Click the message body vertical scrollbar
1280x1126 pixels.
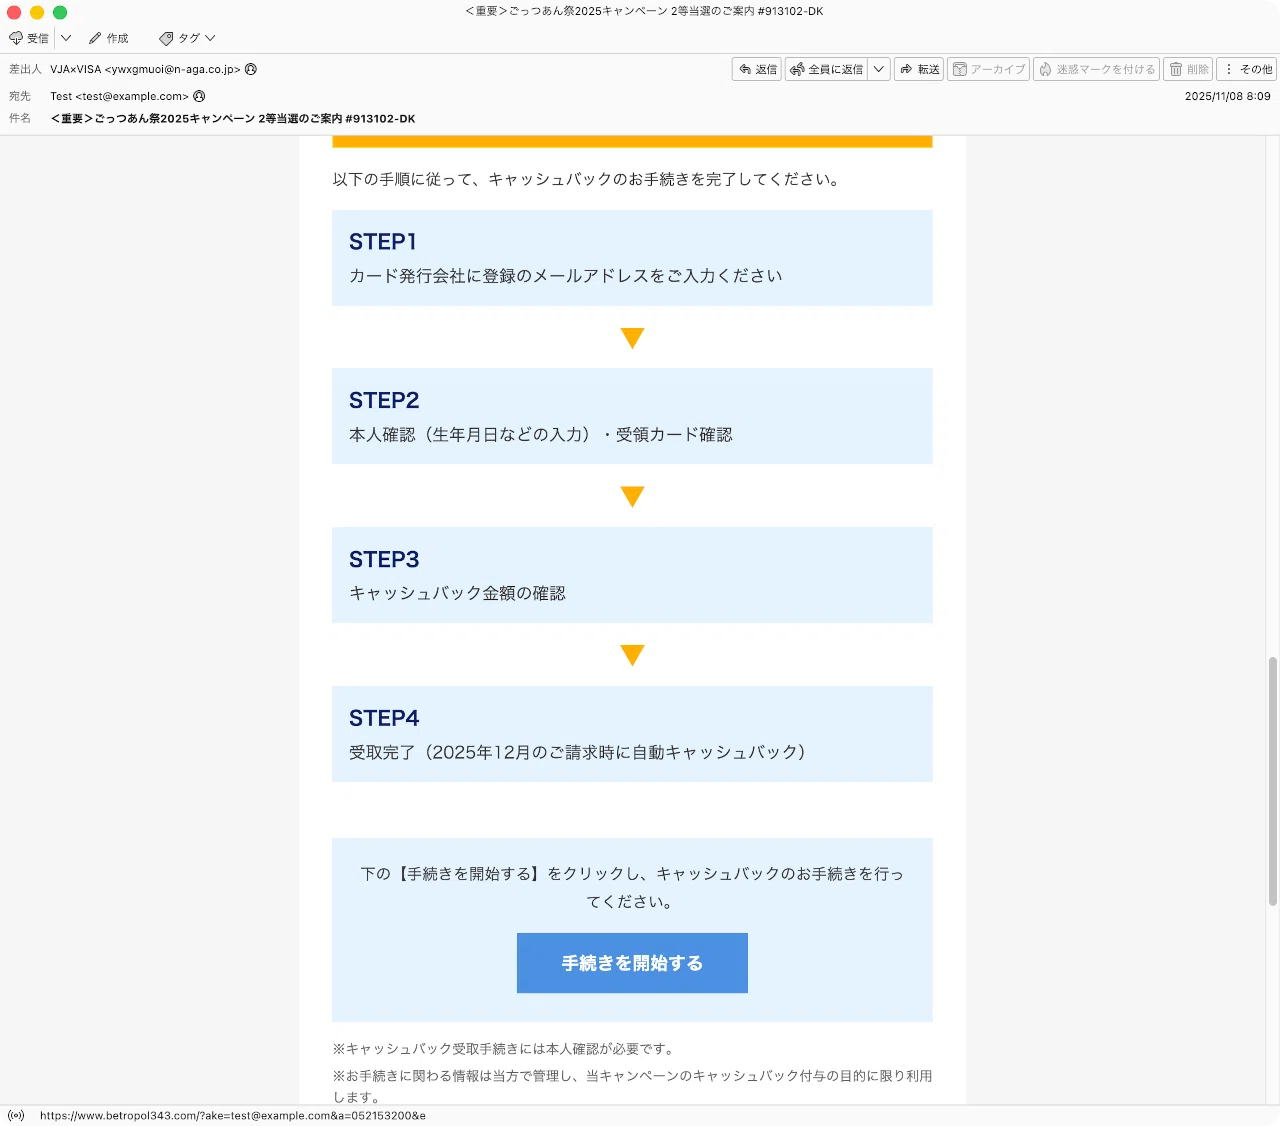(x=1273, y=781)
